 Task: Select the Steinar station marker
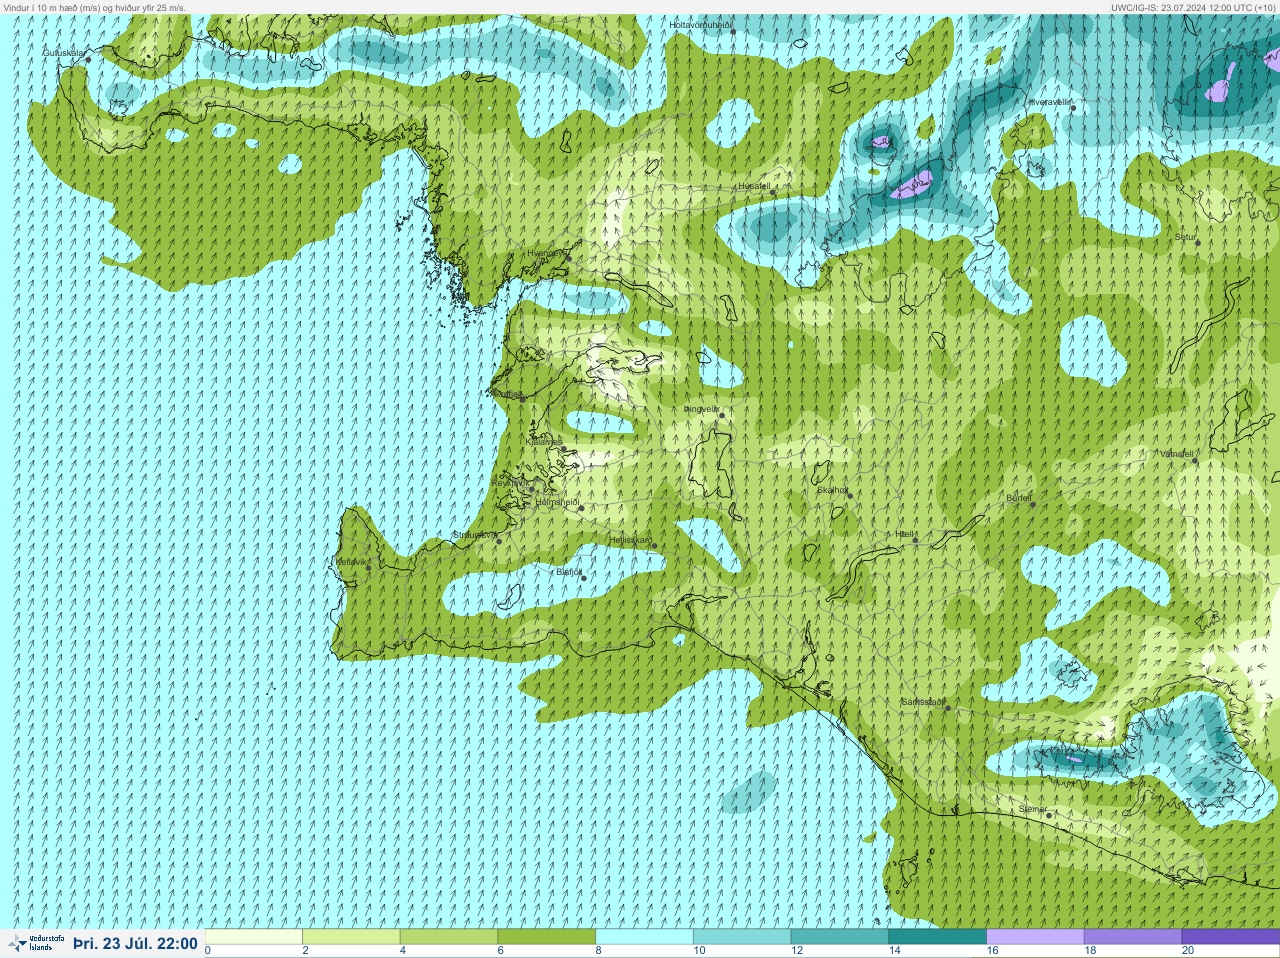pyautogui.click(x=1049, y=816)
